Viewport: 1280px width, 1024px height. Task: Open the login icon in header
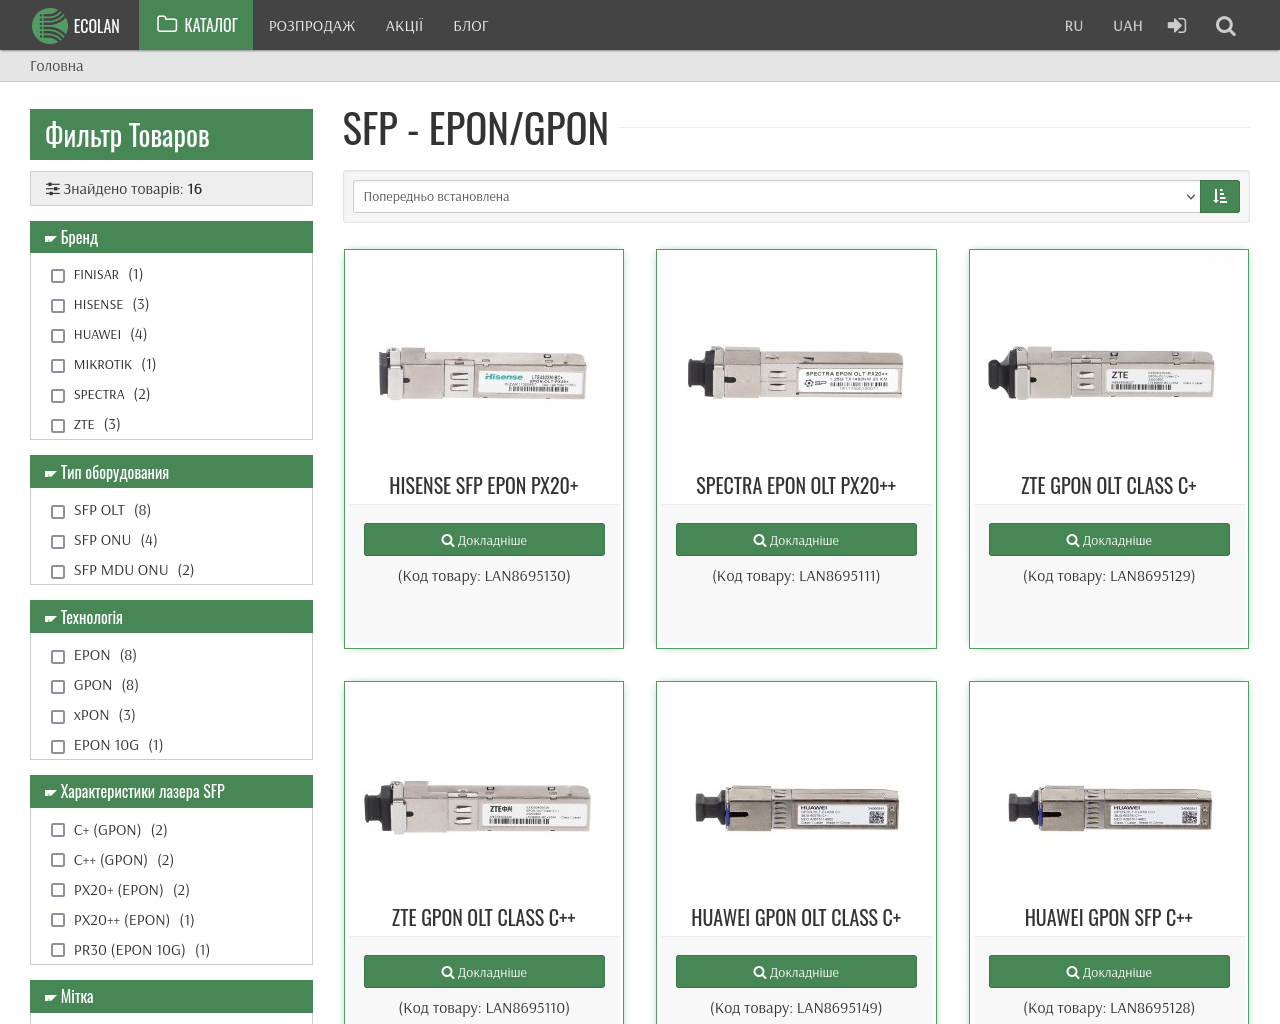point(1177,25)
